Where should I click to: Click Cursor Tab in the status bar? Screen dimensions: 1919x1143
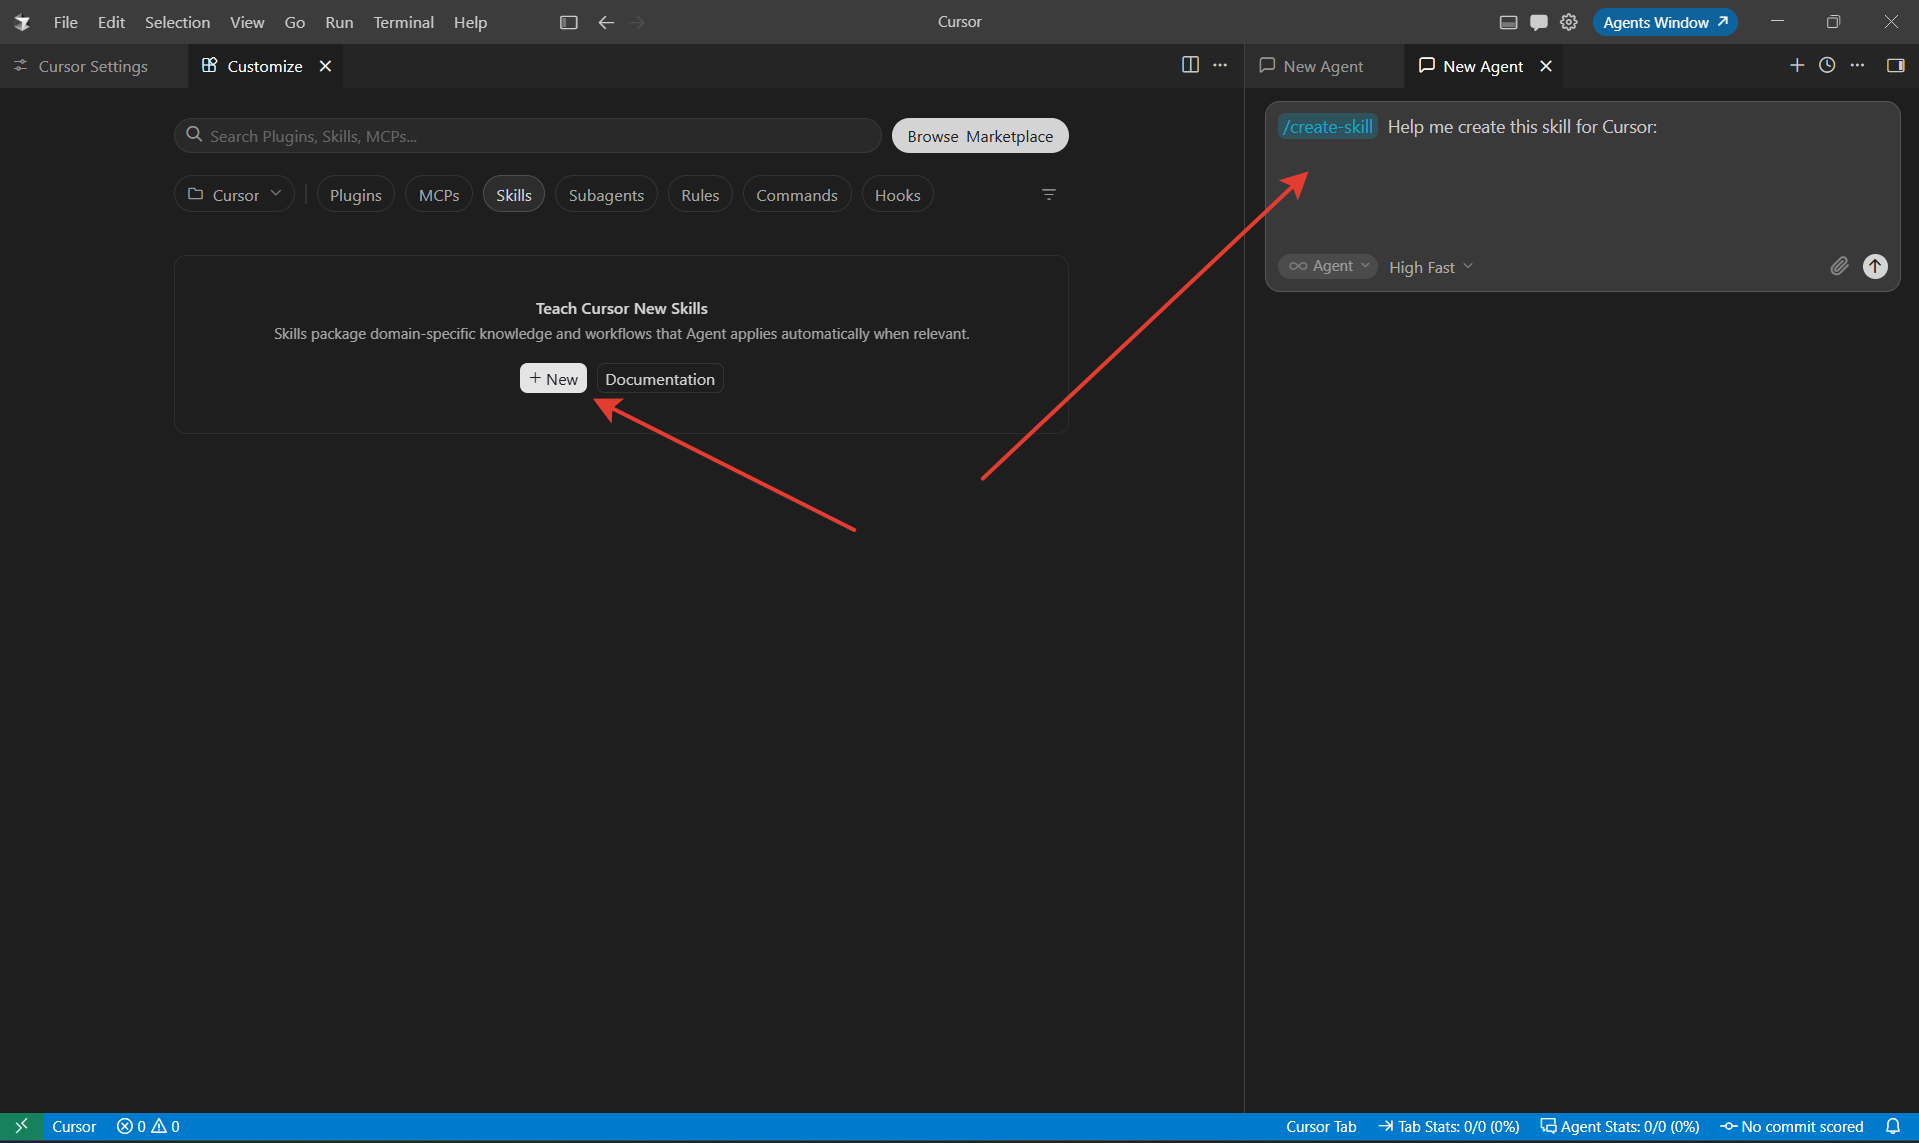pyautogui.click(x=1321, y=1126)
